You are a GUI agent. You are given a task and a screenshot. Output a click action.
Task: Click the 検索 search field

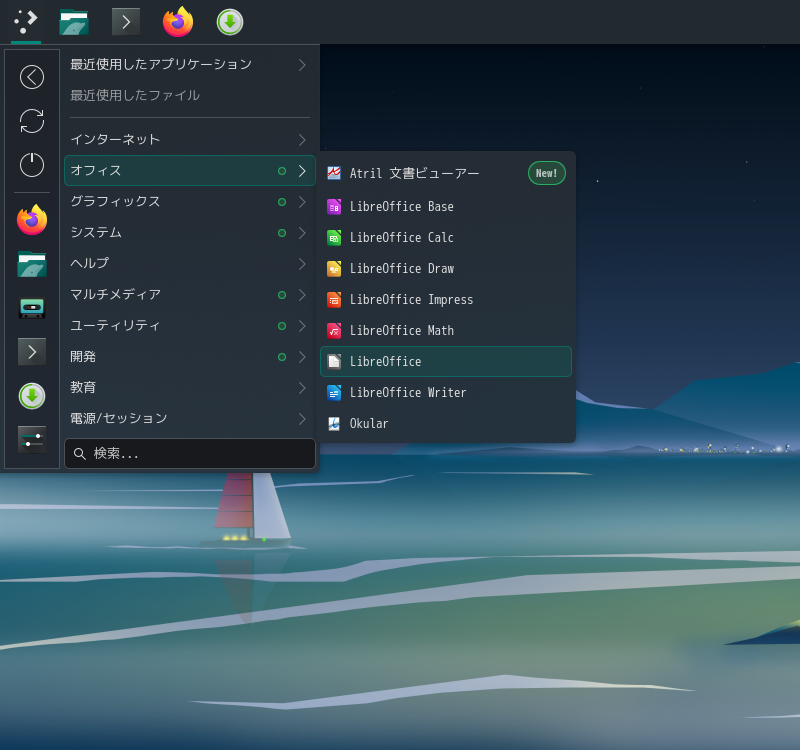pos(190,454)
